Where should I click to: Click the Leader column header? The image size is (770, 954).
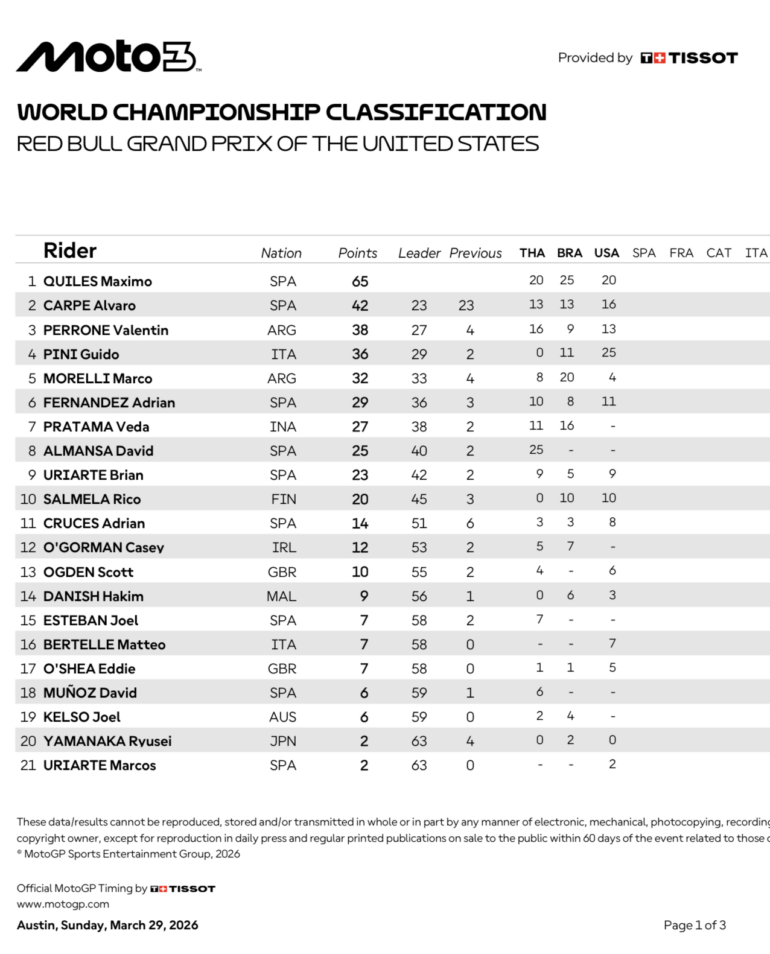419,253
